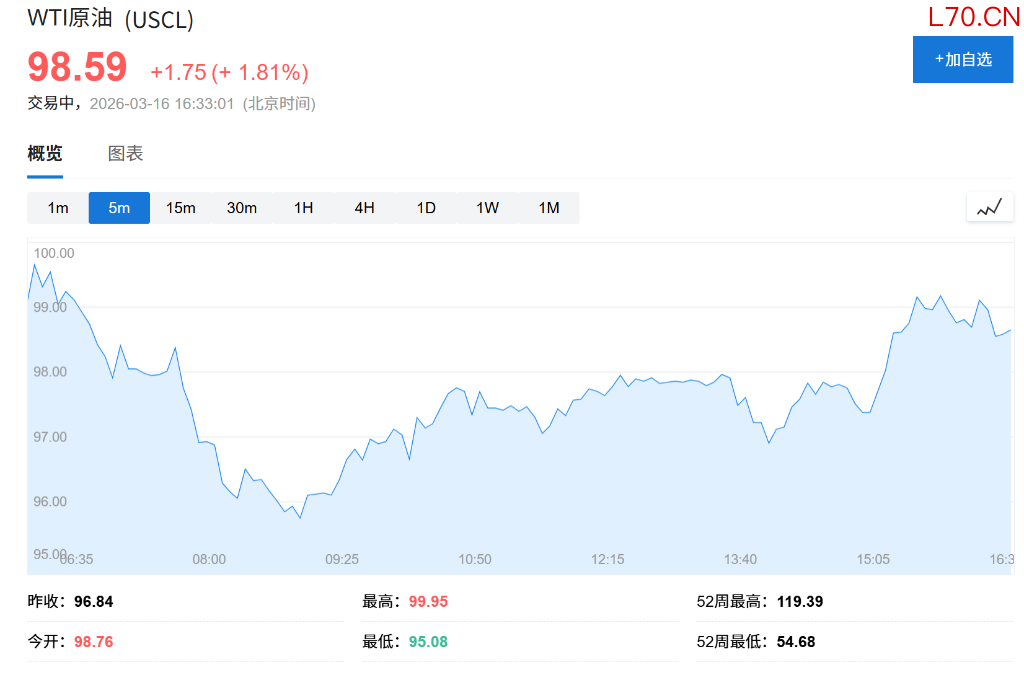Click the +加自选 add to watchlist button
Viewport: 1024px width, 673px height.
point(962,59)
